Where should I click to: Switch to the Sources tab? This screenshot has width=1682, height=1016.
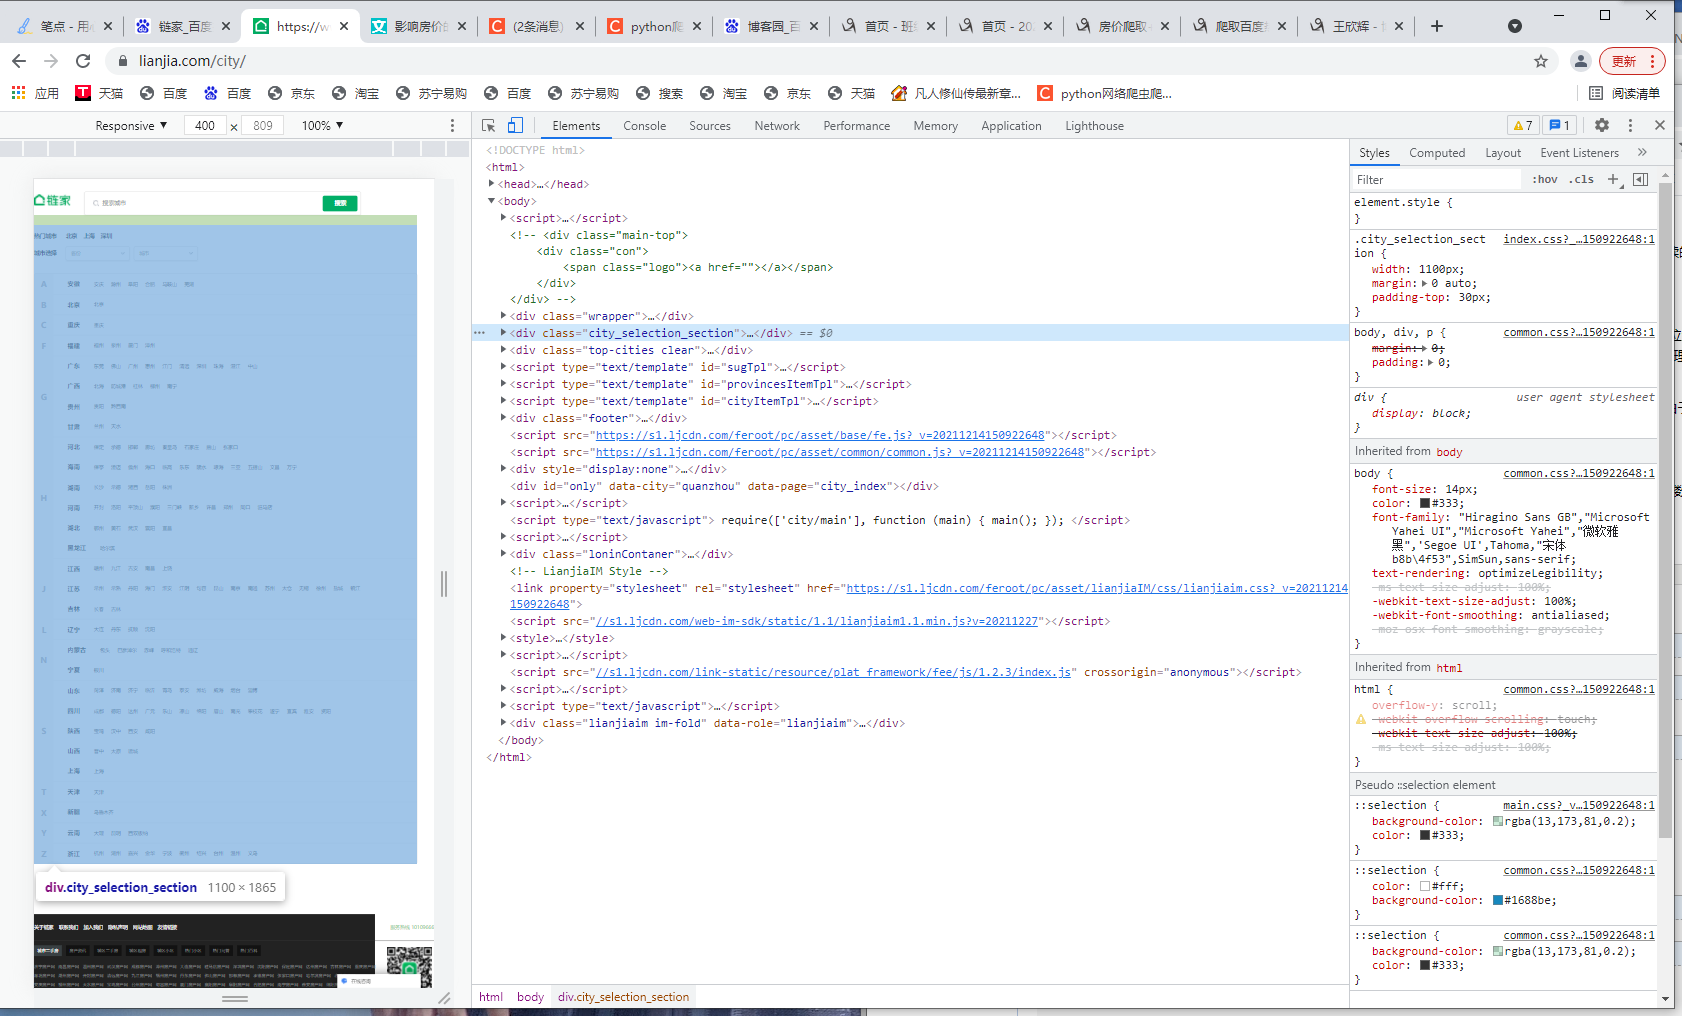(x=710, y=126)
